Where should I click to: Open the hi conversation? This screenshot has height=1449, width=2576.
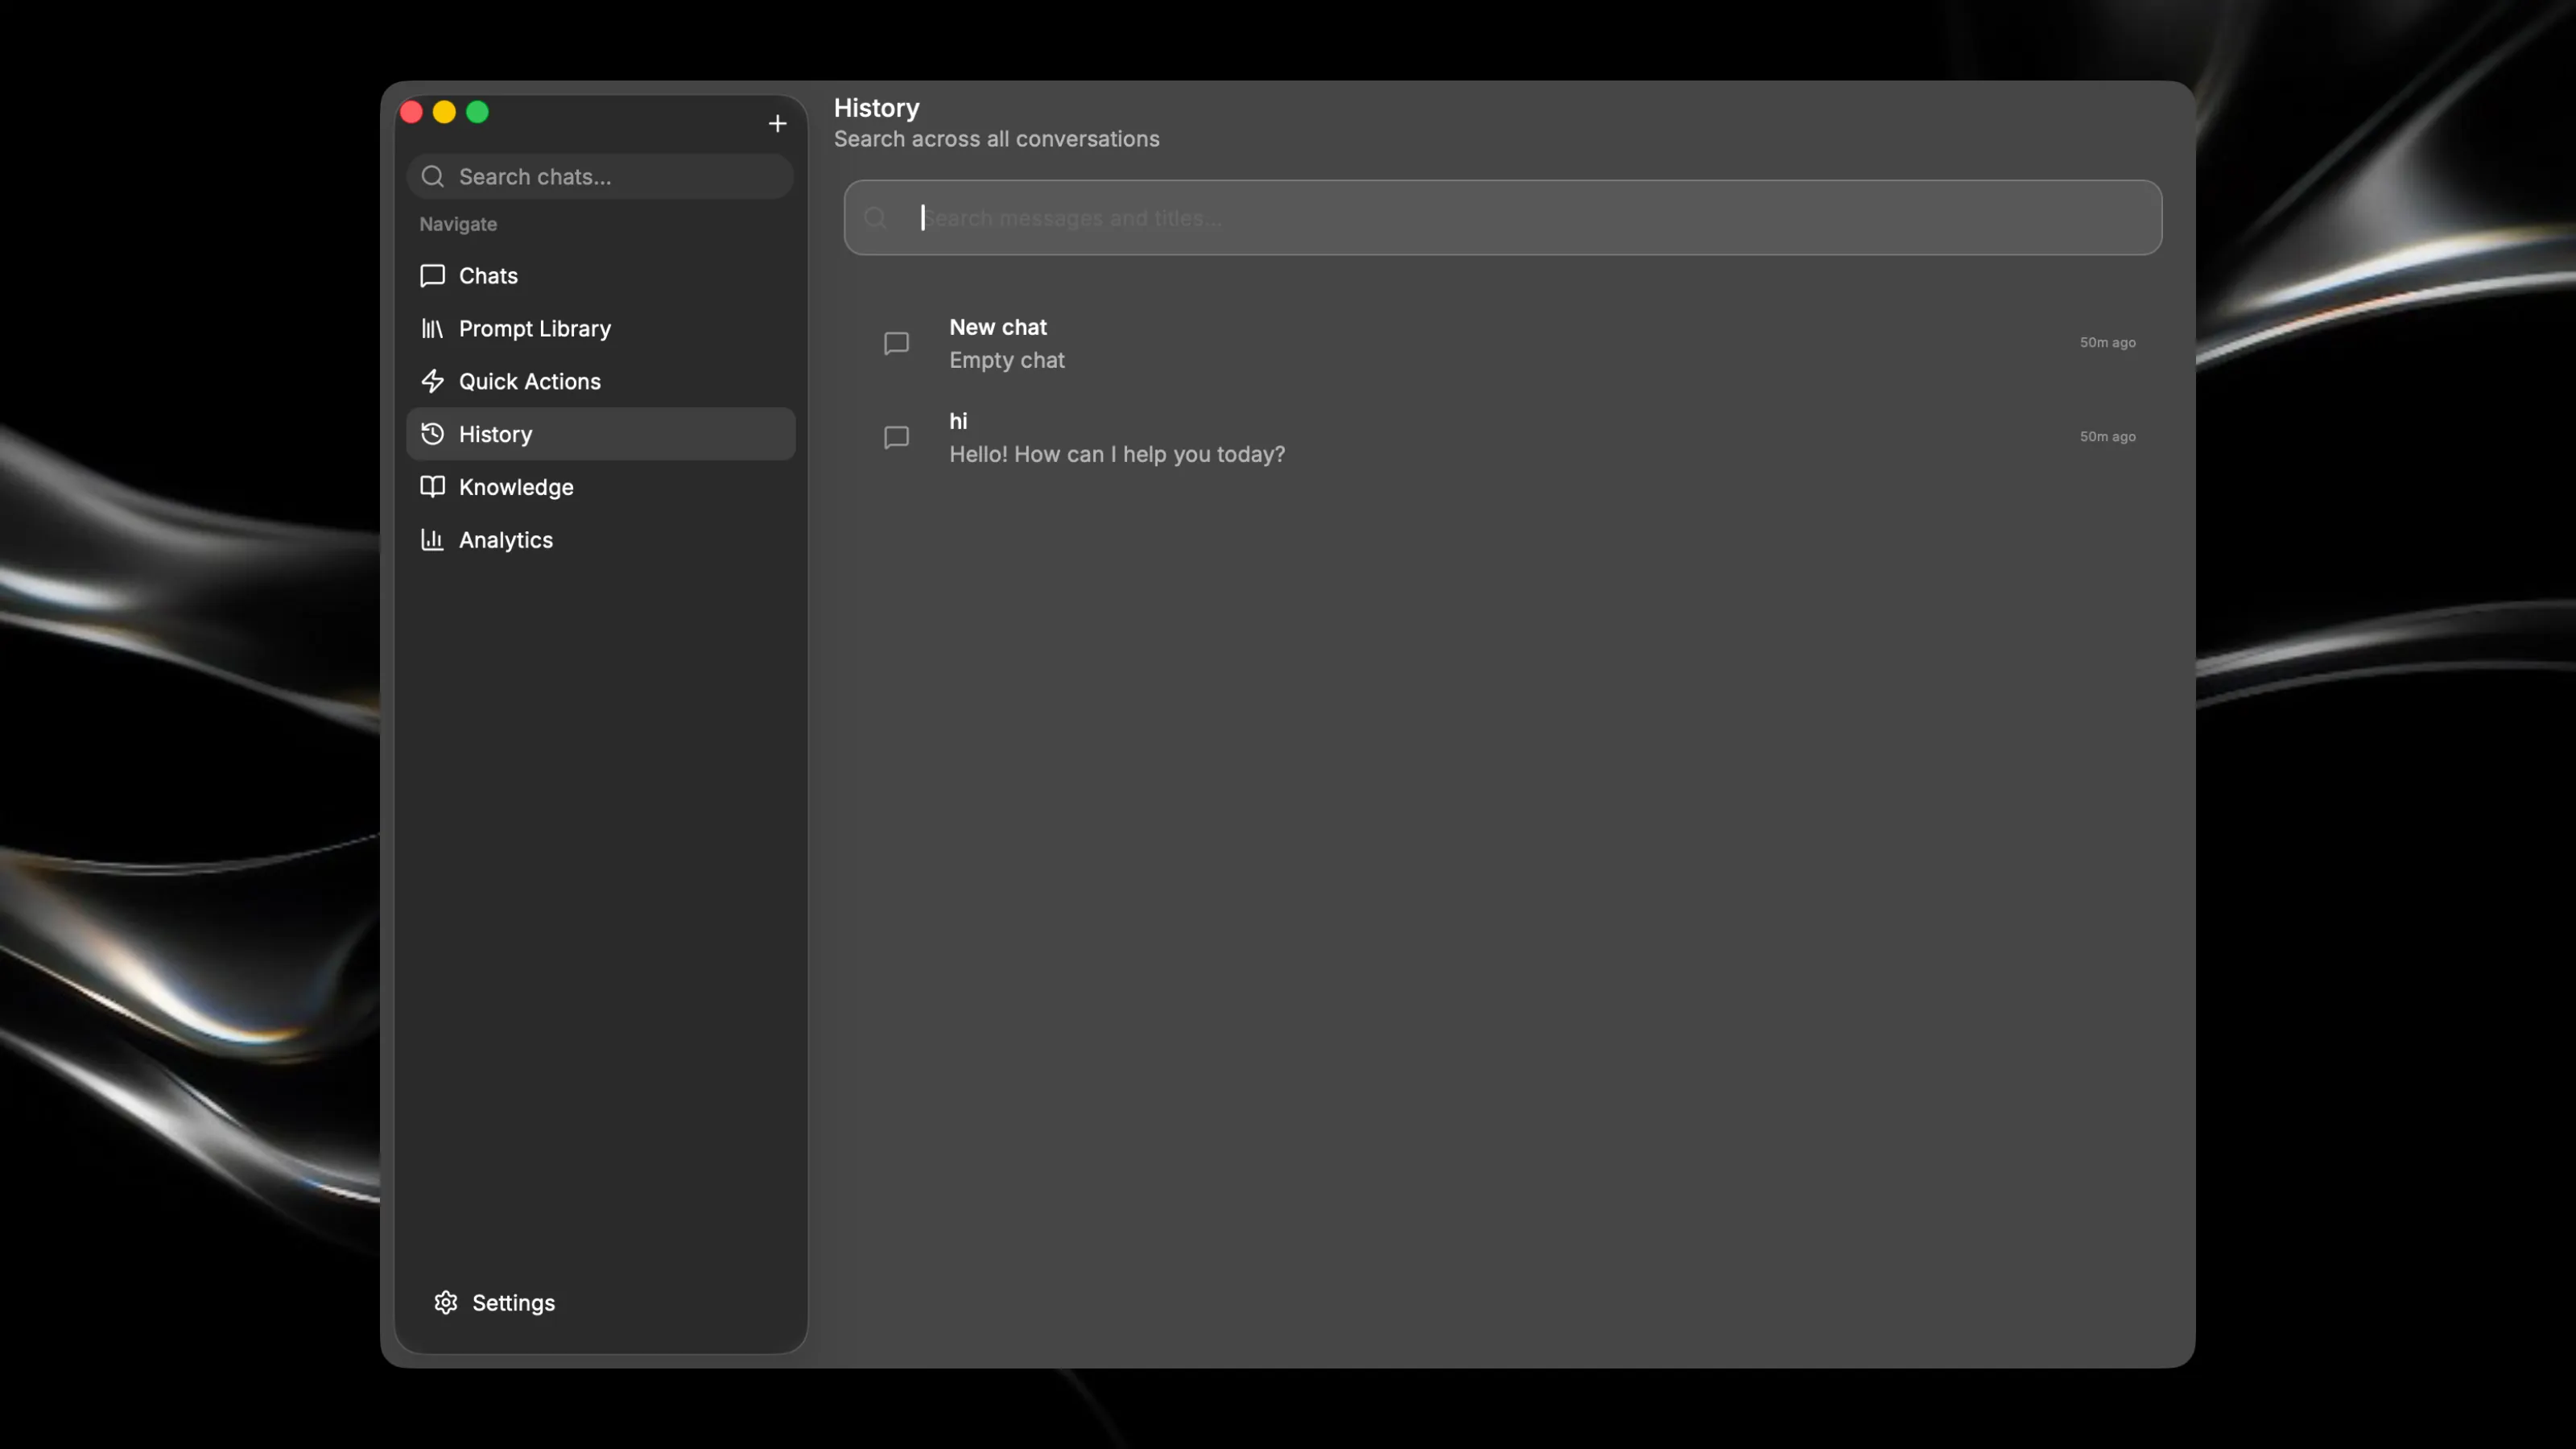(x=1503, y=437)
